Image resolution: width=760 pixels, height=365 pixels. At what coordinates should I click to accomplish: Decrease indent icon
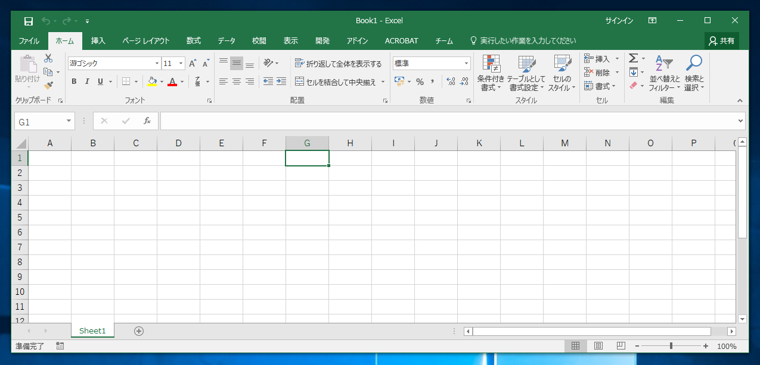click(268, 81)
